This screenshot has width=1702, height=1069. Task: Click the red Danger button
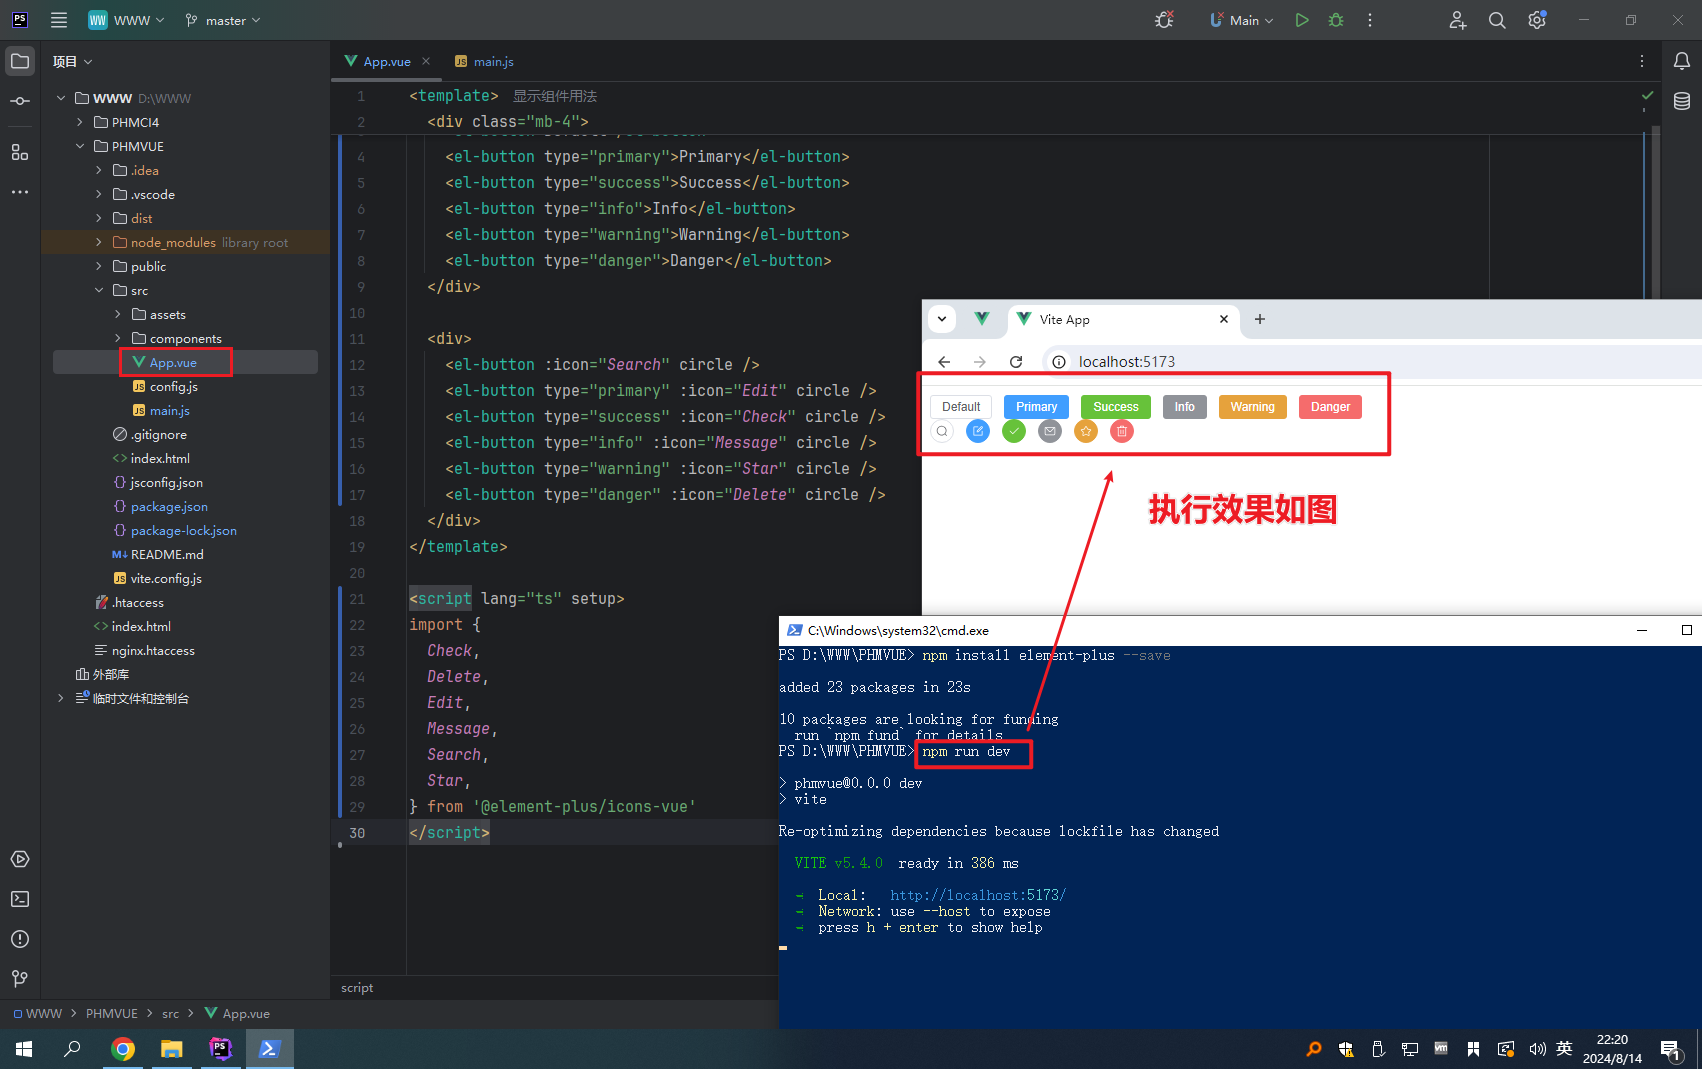pyautogui.click(x=1331, y=407)
